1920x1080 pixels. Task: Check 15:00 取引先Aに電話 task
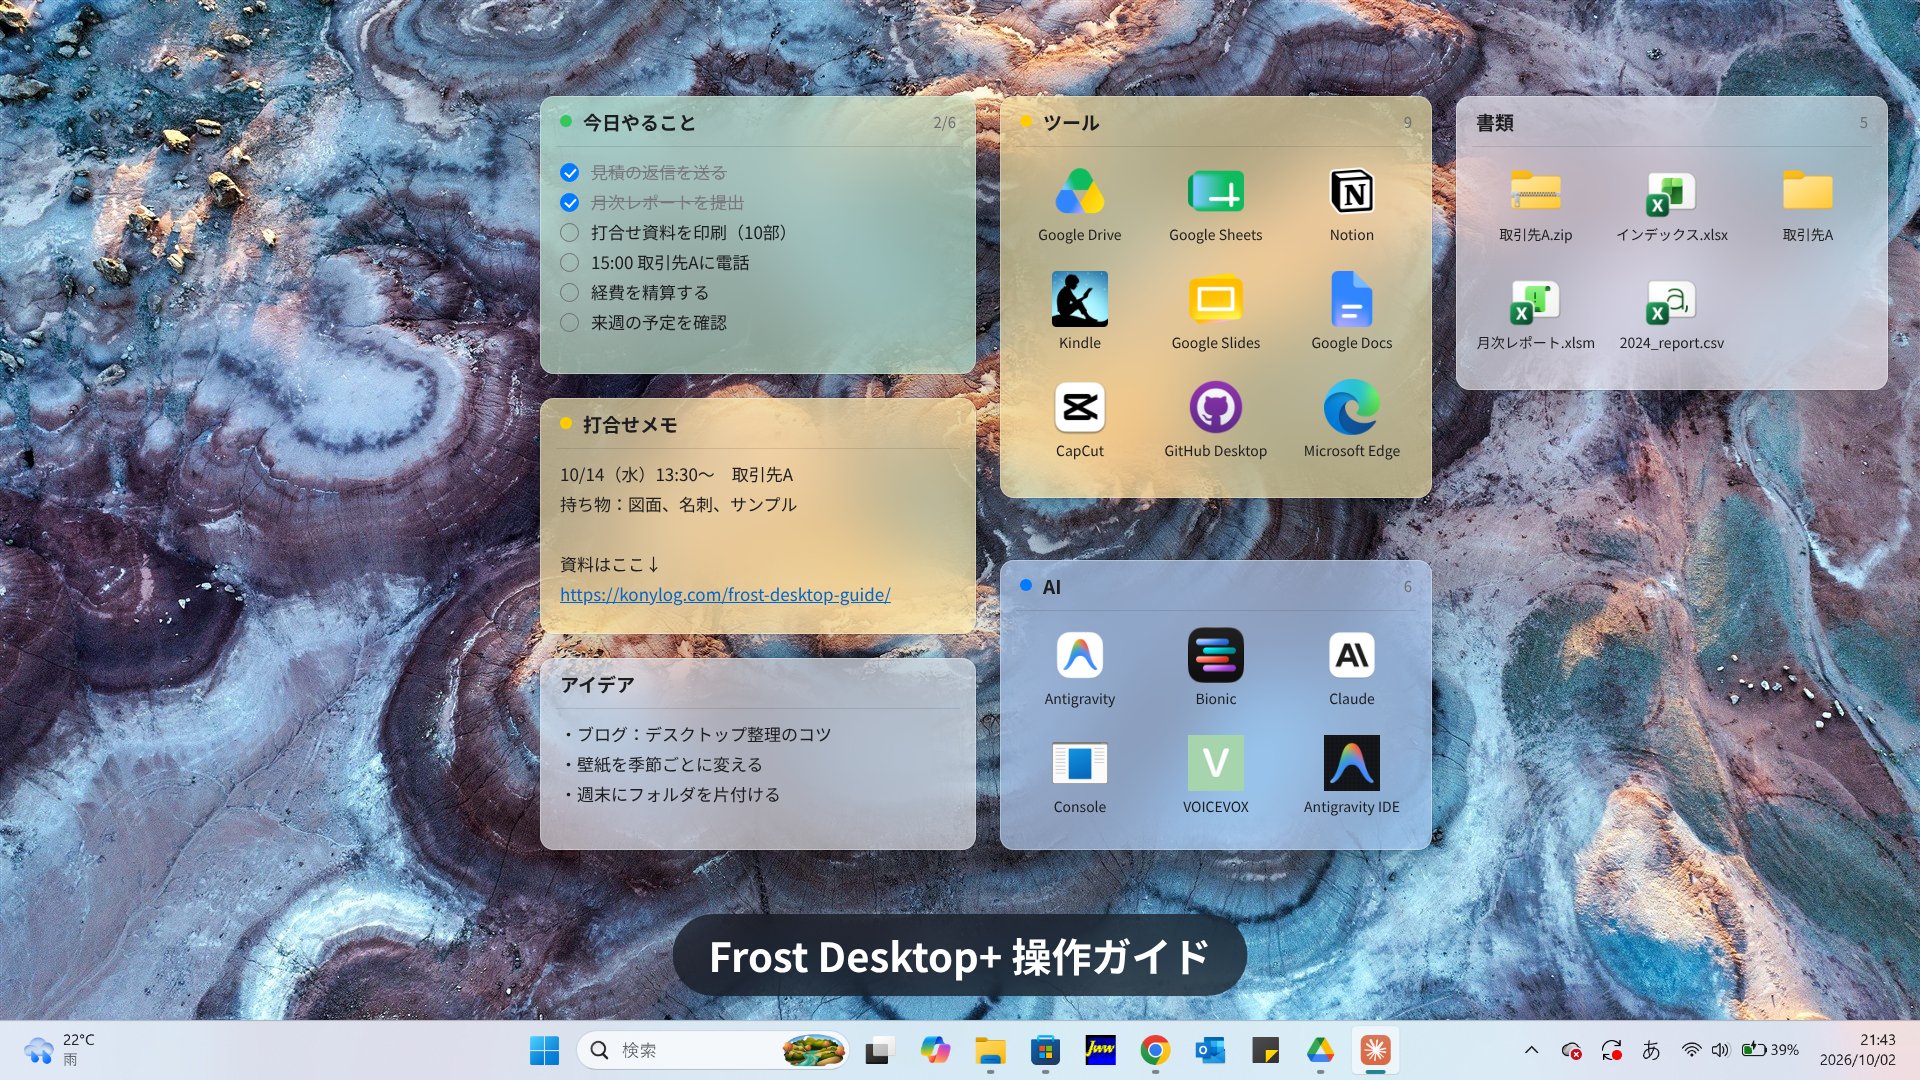570,263
